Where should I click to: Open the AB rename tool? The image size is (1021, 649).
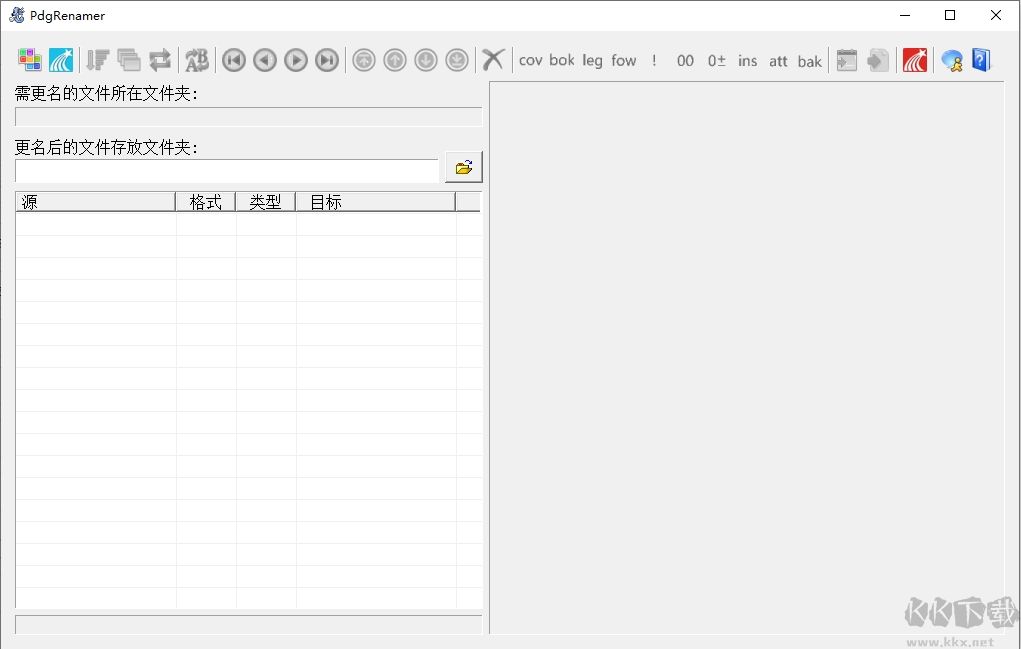pyautogui.click(x=196, y=60)
